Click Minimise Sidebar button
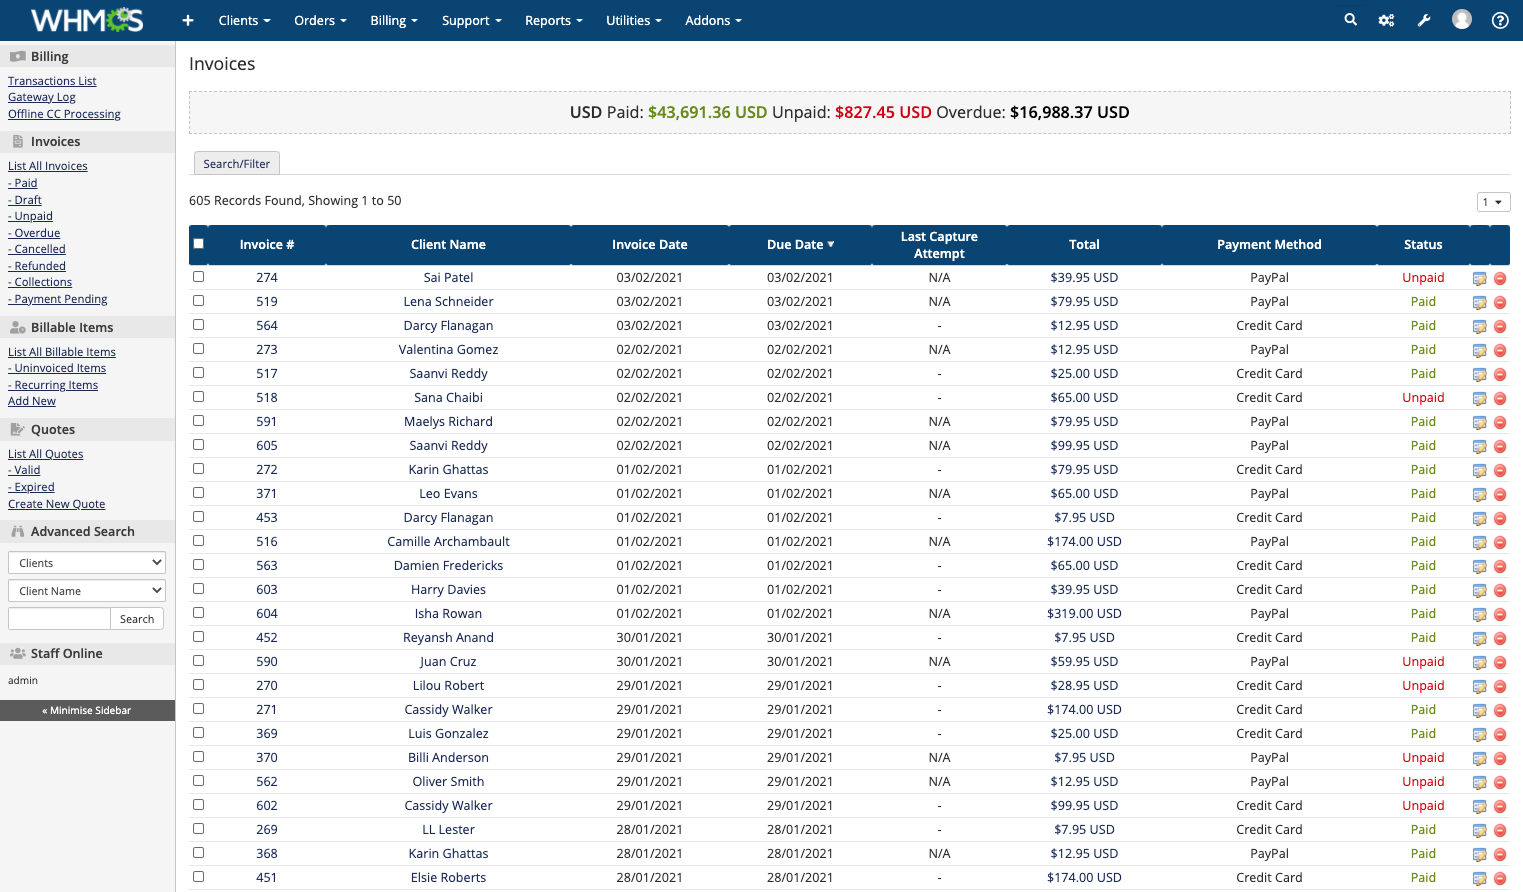Screen dimensions: 1523x892 click(87, 710)
